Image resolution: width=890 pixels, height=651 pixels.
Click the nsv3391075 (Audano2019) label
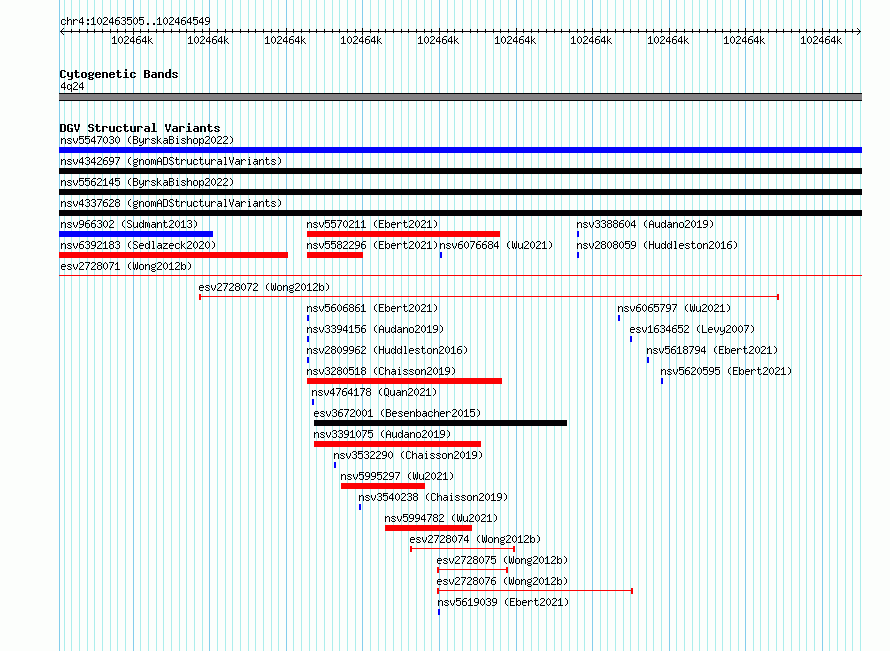[383, 434]
